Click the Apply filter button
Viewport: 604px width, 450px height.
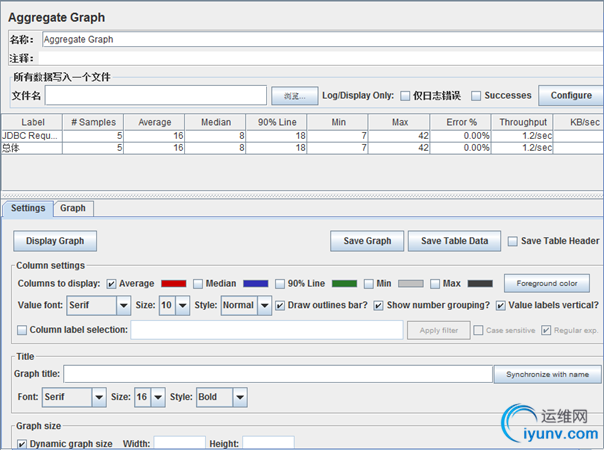439,331
